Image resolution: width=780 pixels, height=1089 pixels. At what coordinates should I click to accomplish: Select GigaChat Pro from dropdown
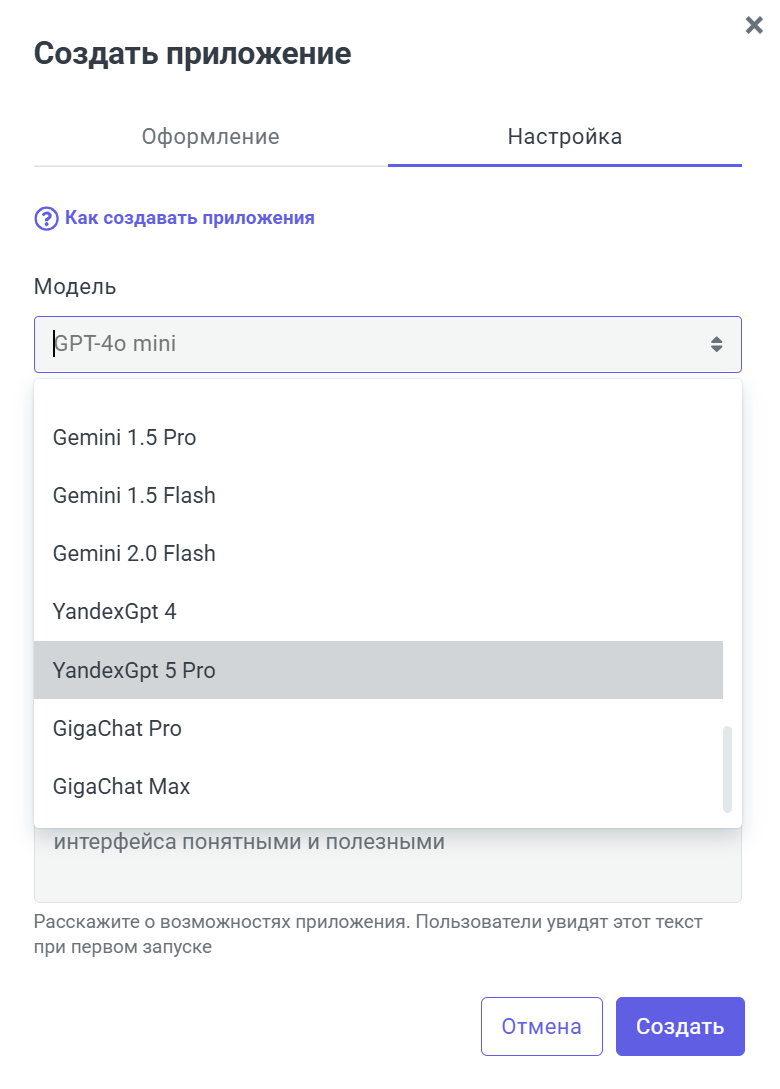point(117,728)
